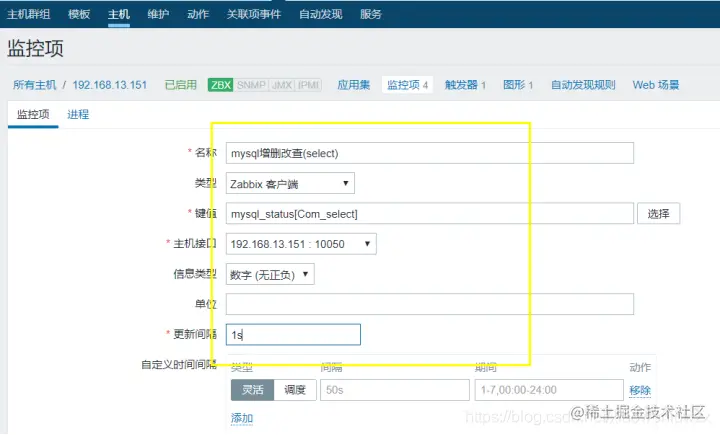
Task: Click the 已启用 status link
Action: tap(180, 85)
